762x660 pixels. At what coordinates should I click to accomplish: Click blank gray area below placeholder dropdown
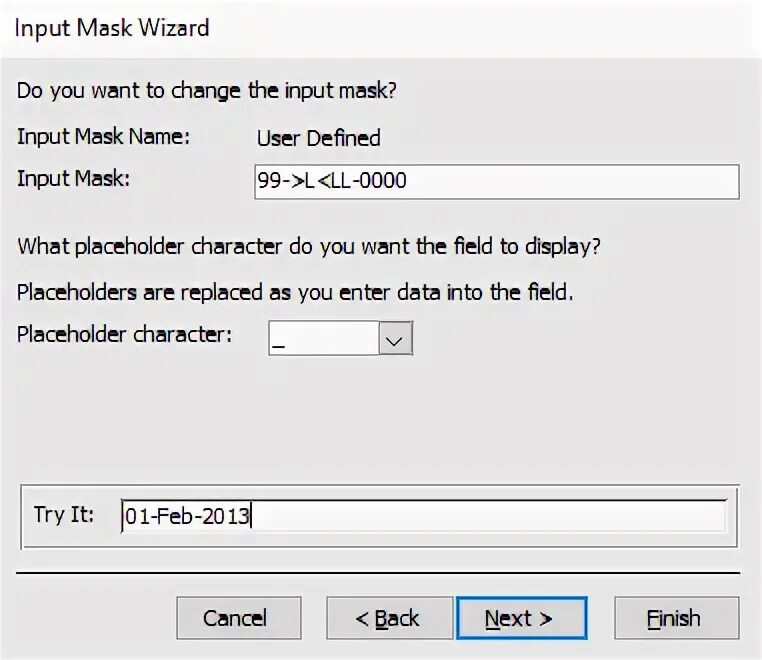(x=381, y=418)
